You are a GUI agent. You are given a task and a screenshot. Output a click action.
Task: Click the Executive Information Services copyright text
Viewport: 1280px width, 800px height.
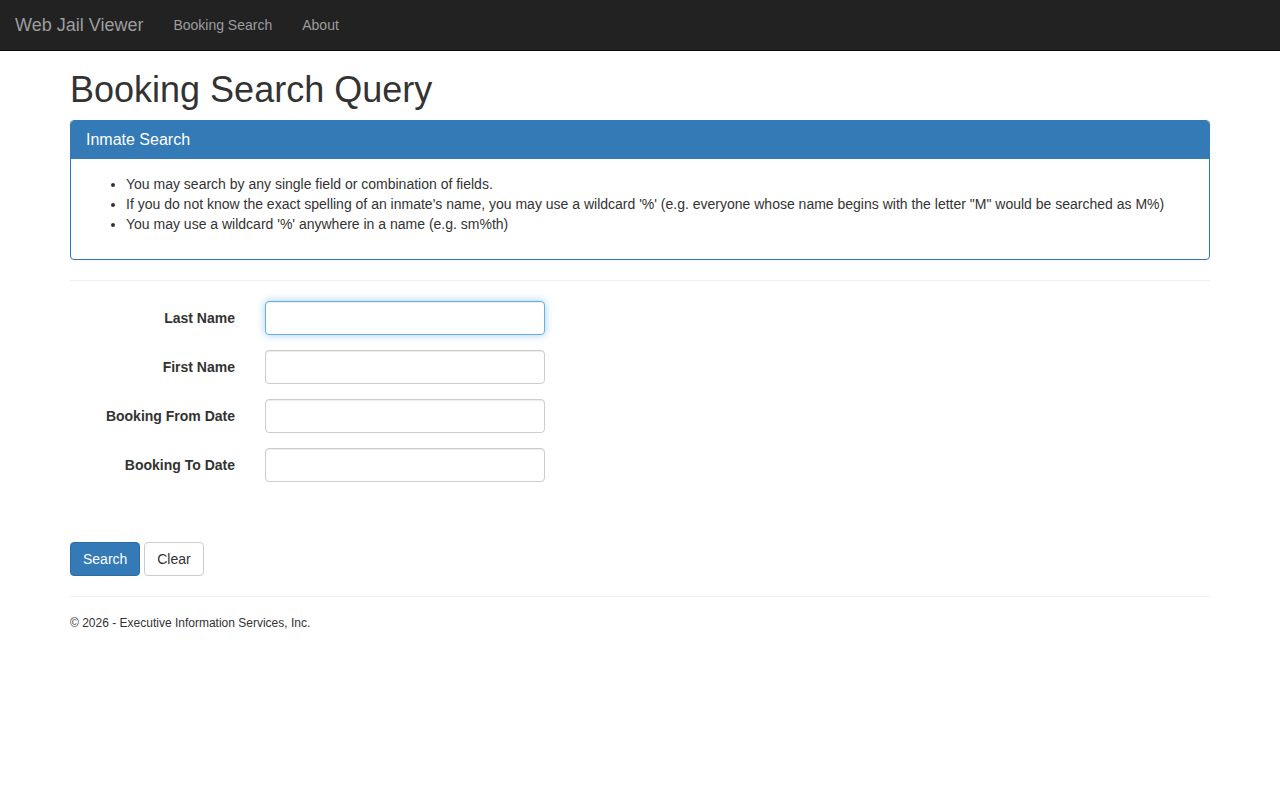point(190,623)
